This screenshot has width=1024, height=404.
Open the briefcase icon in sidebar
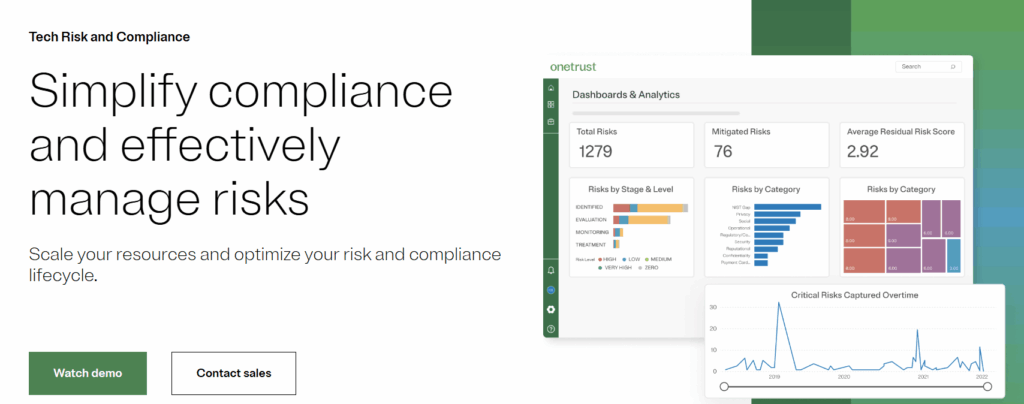click(551, 121)
